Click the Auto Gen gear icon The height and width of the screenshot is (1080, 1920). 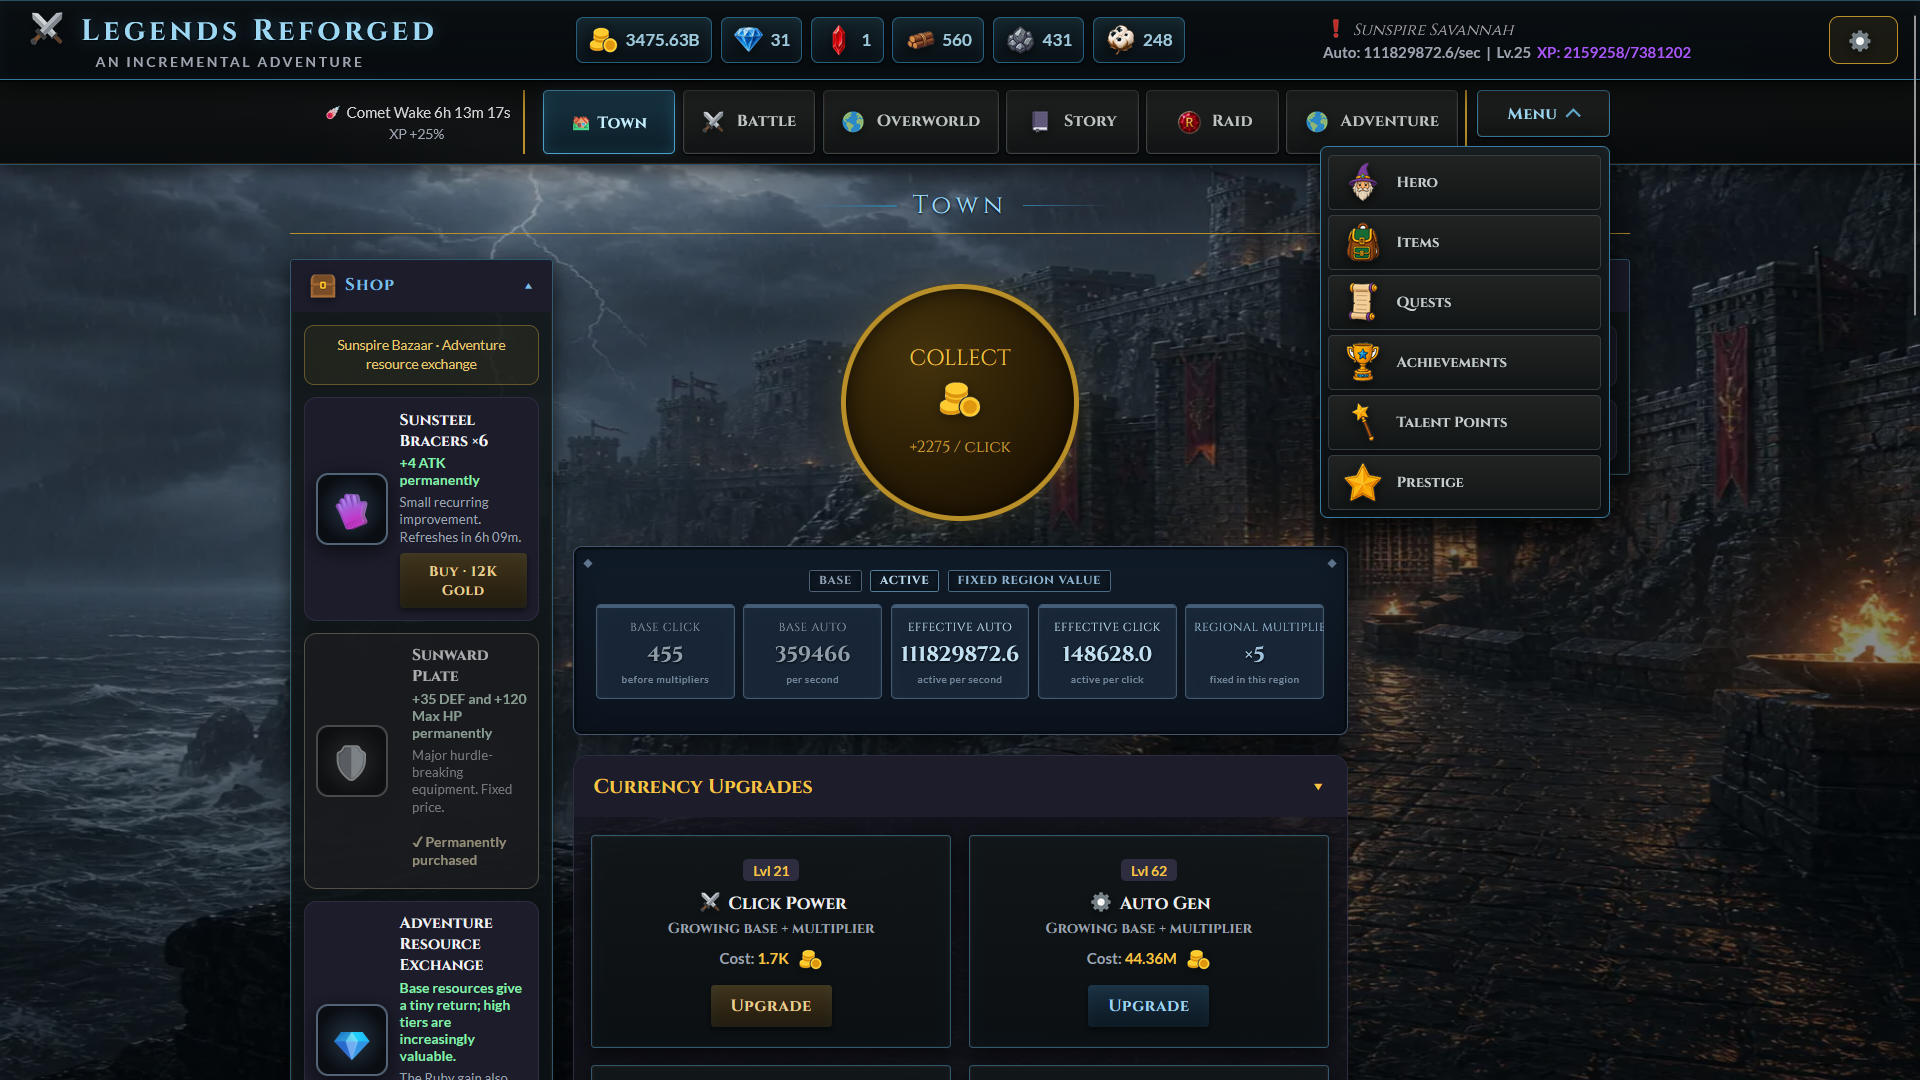click(x=1101, y=902)
